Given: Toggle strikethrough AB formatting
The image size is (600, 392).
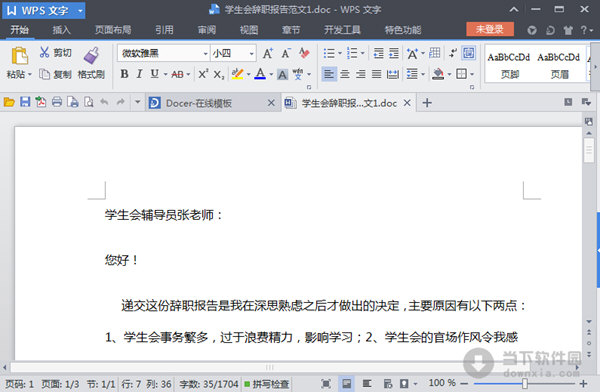Looking at the screenshot, I should point(177,74).
